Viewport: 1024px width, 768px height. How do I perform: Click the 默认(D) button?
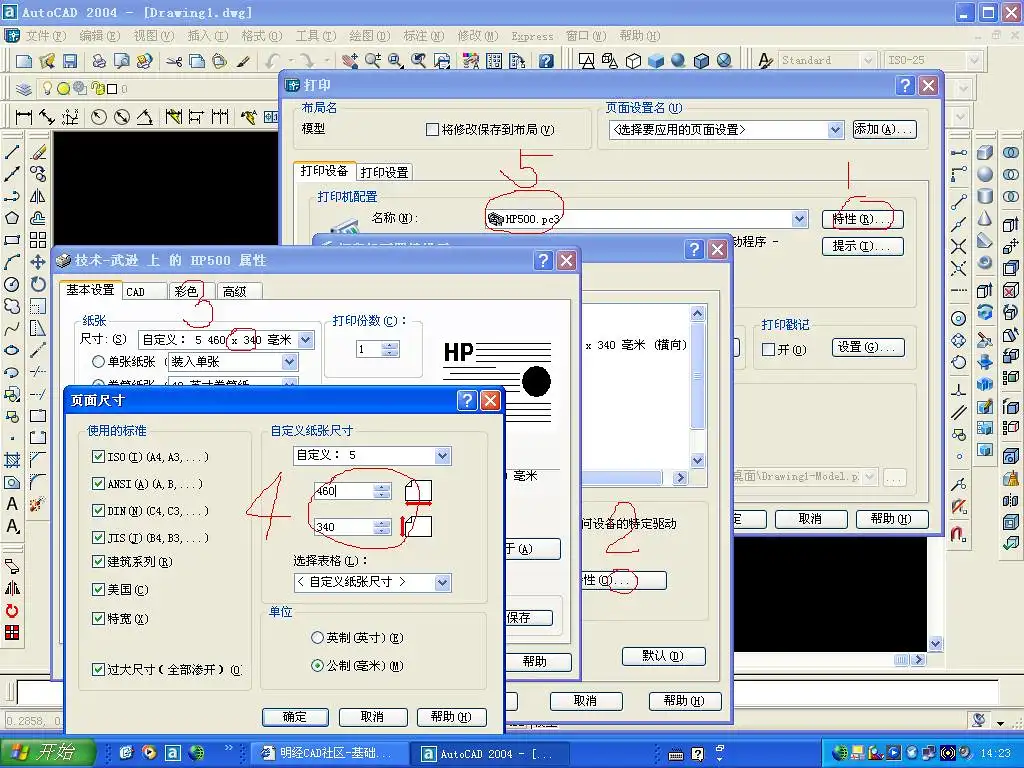click(664, 656)
